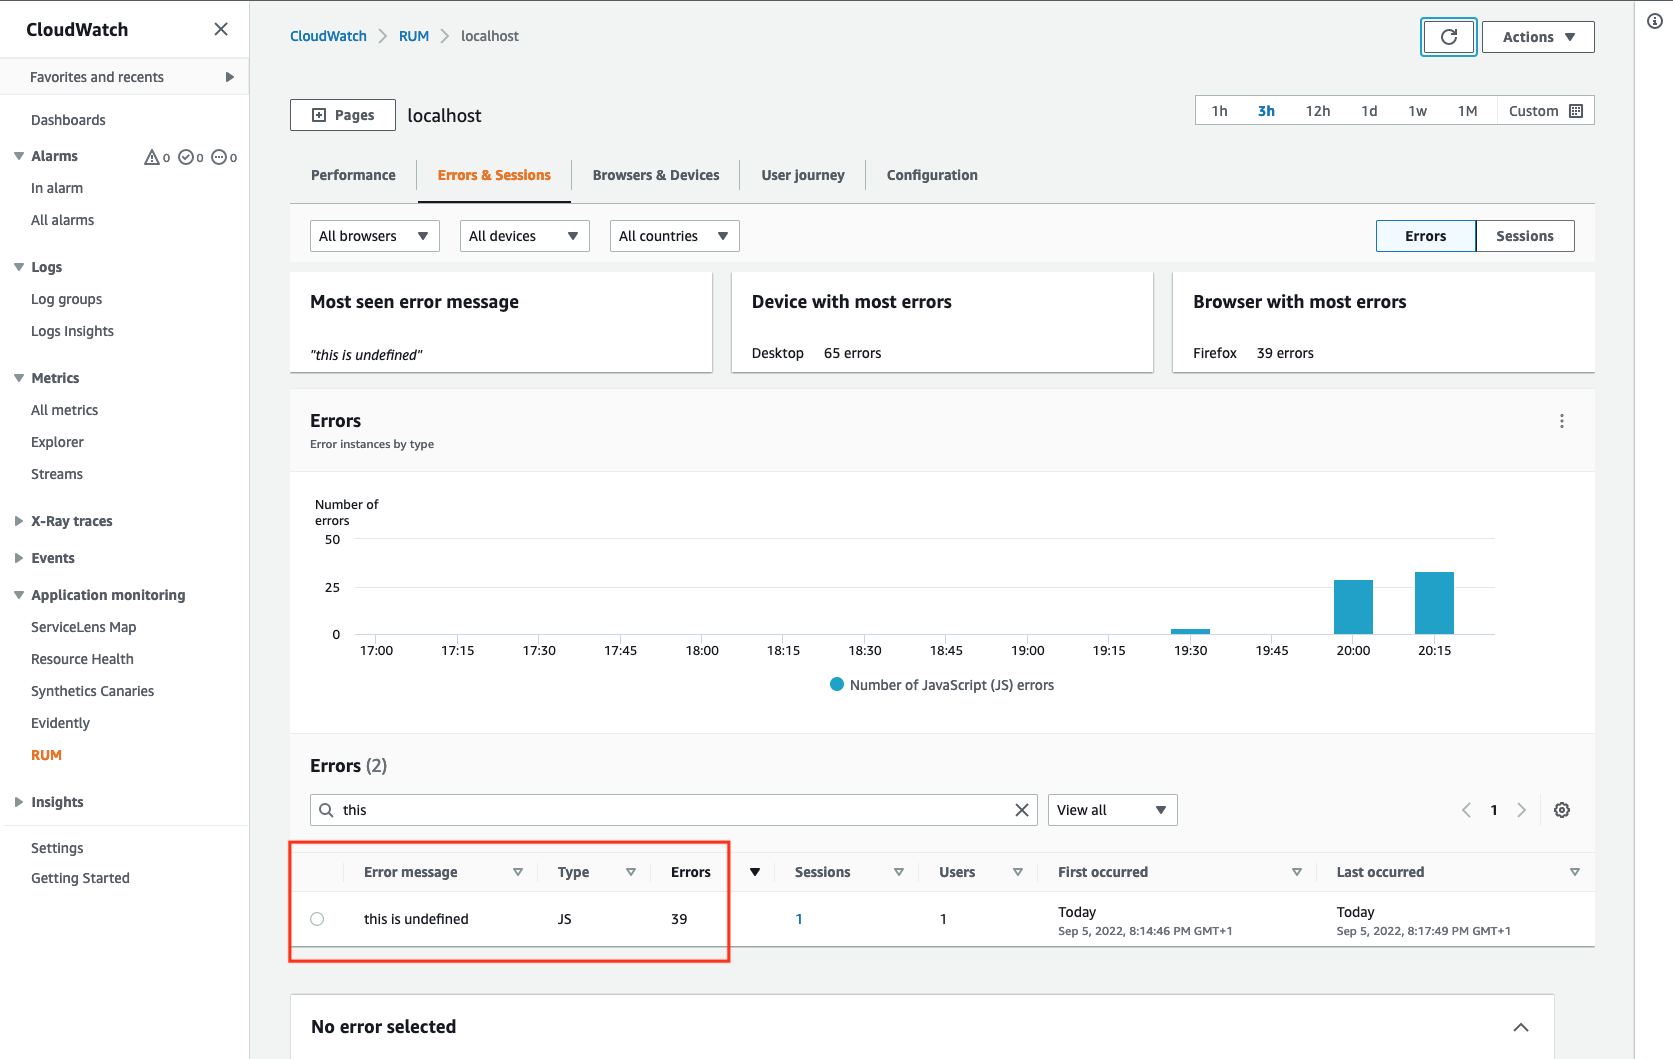1673x1059 pixels.
Task: Click the alarms in-alarm triangle icon
Action: point(152,157)
